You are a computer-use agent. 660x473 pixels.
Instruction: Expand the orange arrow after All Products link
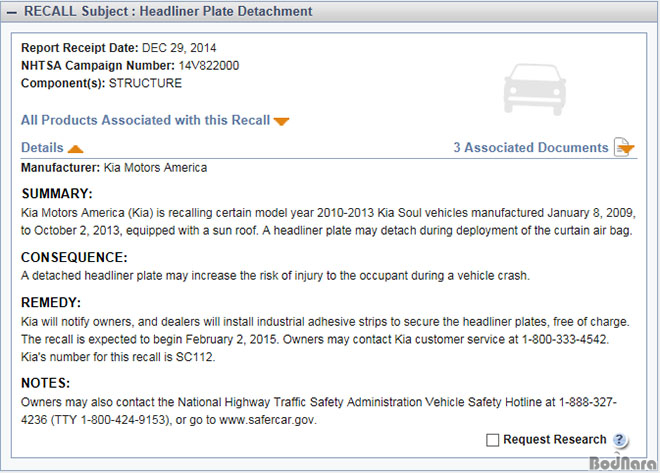click(281, 121)
